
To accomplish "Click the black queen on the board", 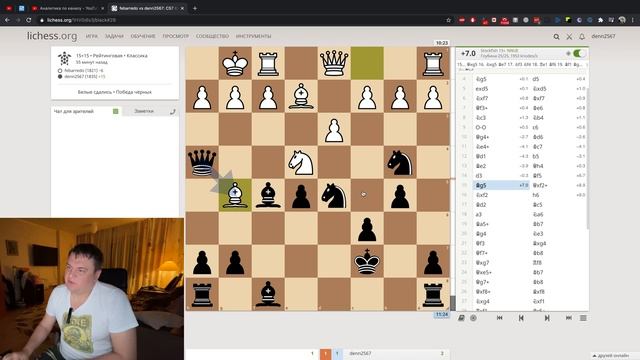I will pos(202,162).
